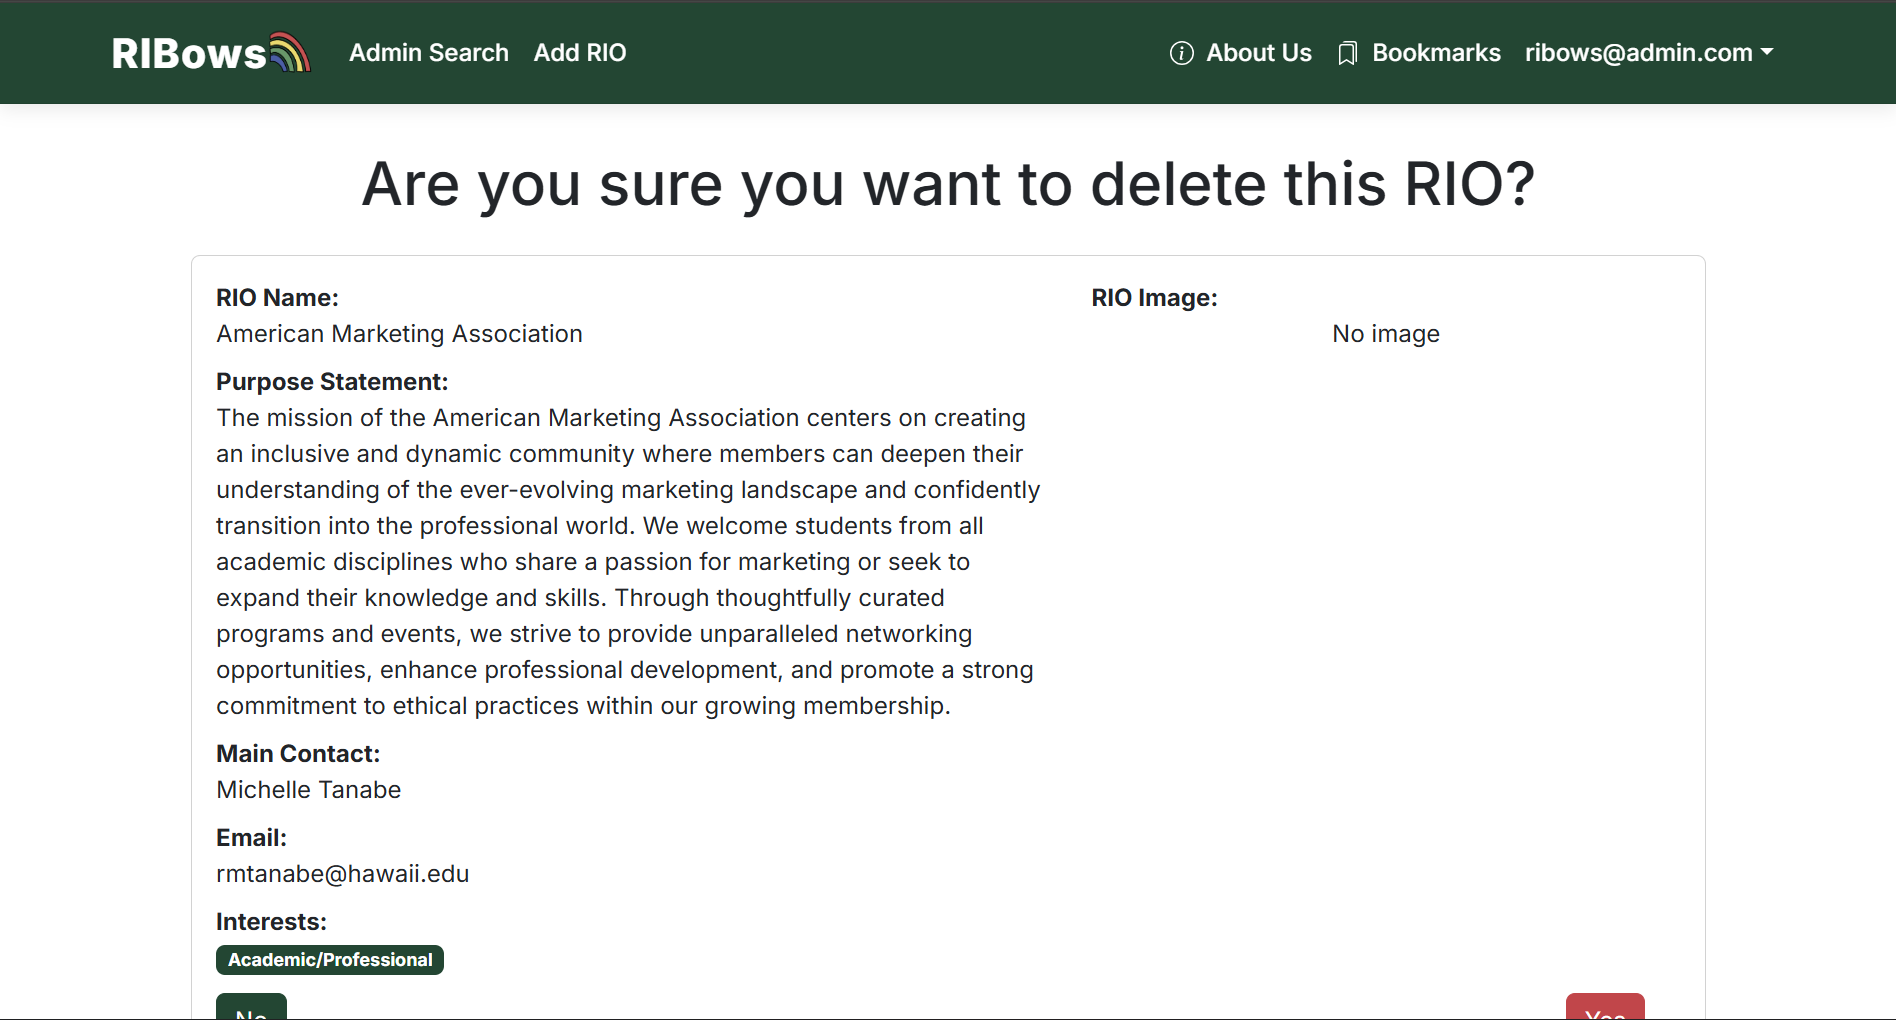1896x1020 pixels.
Task: Click the caret arrow beside admin email
Action: (x=1767, y=52)
